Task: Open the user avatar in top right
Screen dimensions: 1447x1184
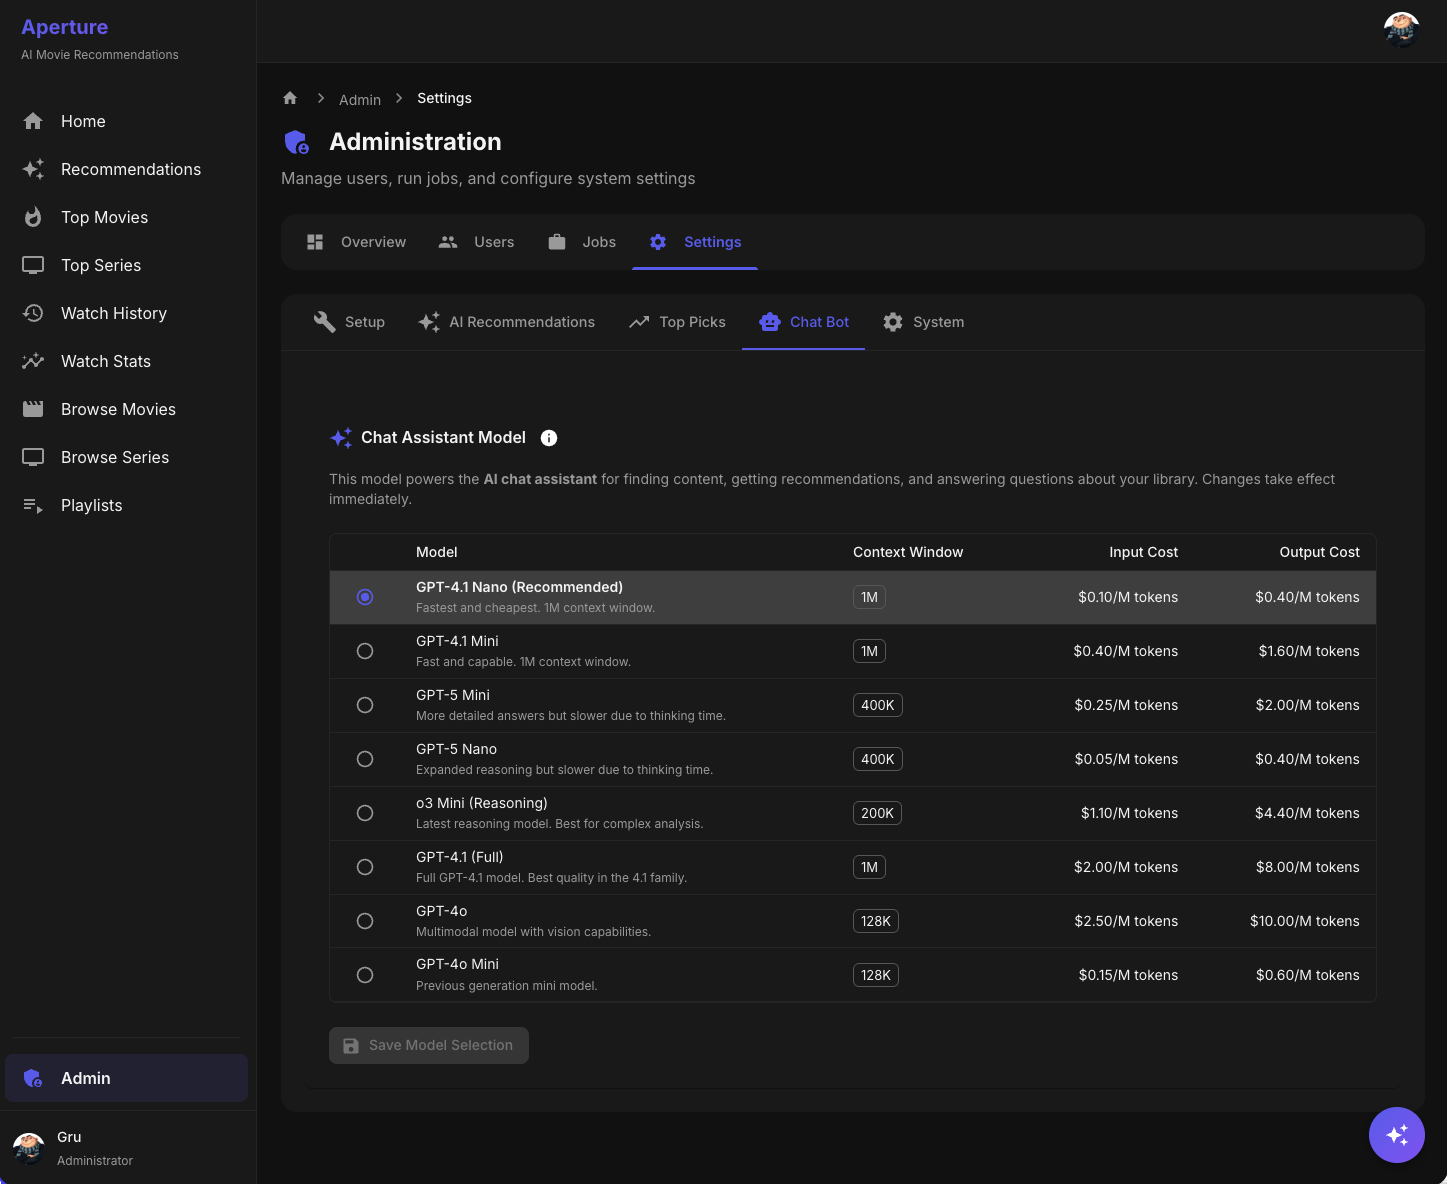Action: point(1401,30)
